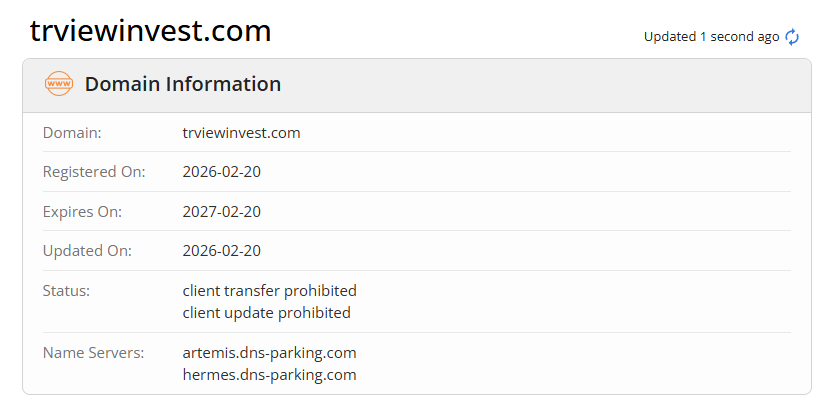
Task: Click the Expires On date 2027-02-20
Action: point(222,212)
